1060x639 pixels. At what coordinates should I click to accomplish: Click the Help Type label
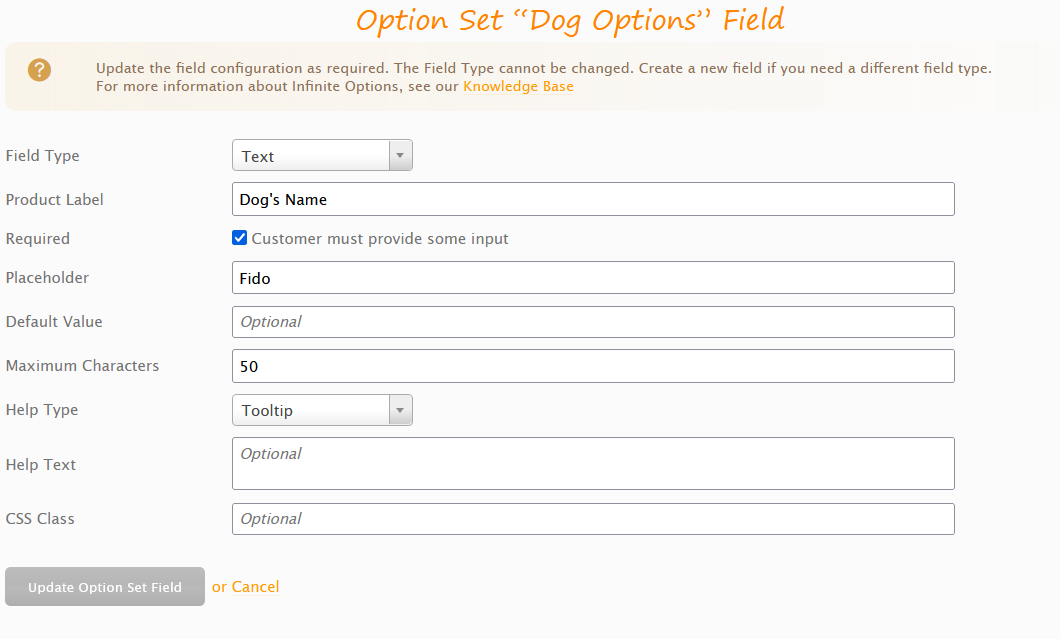(x=42, y=410)
